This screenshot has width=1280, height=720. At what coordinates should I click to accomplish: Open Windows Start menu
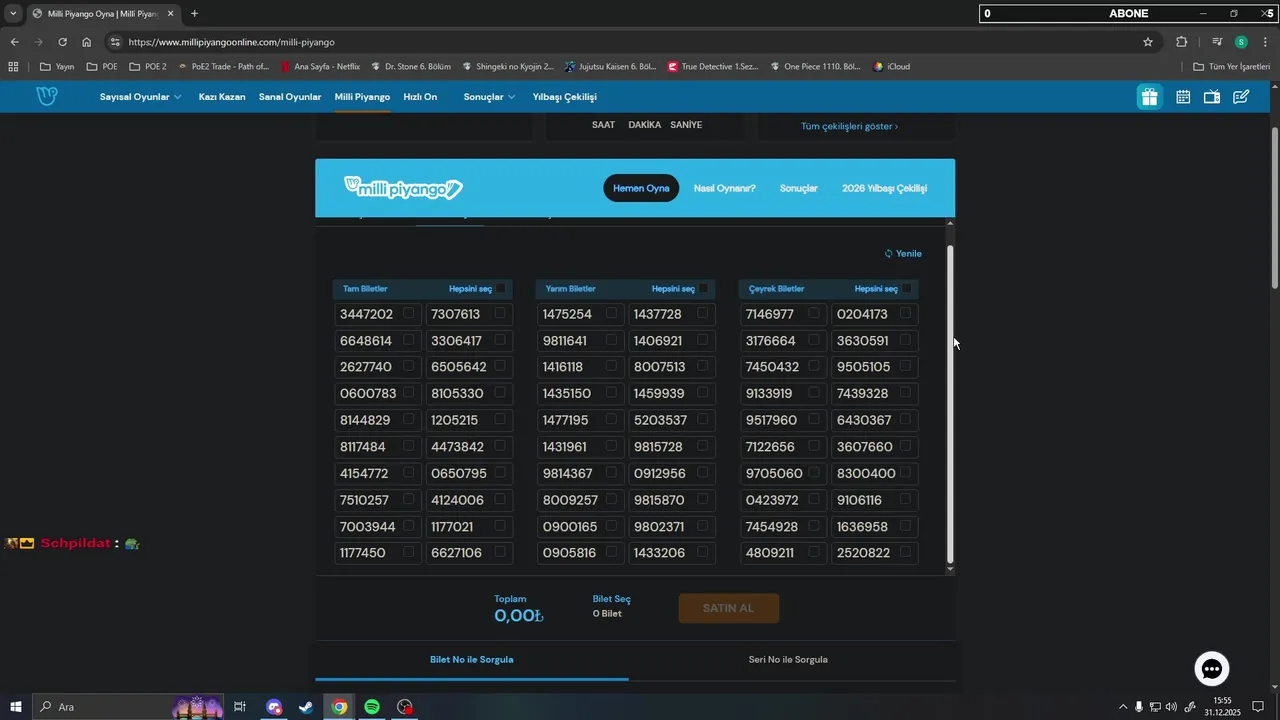pyautogui.click(x=16, y=707)
